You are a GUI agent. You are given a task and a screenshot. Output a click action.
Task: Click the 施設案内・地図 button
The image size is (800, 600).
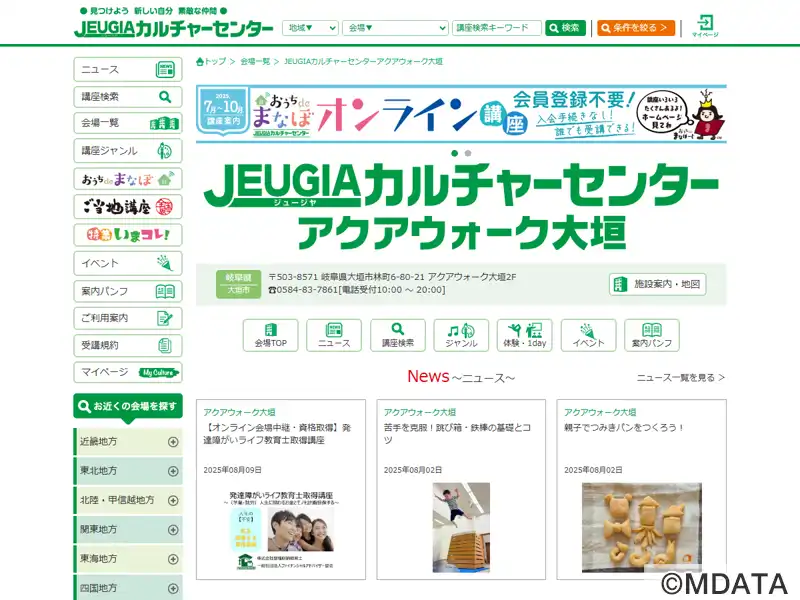pyautogui.click(x=657, y=284)
